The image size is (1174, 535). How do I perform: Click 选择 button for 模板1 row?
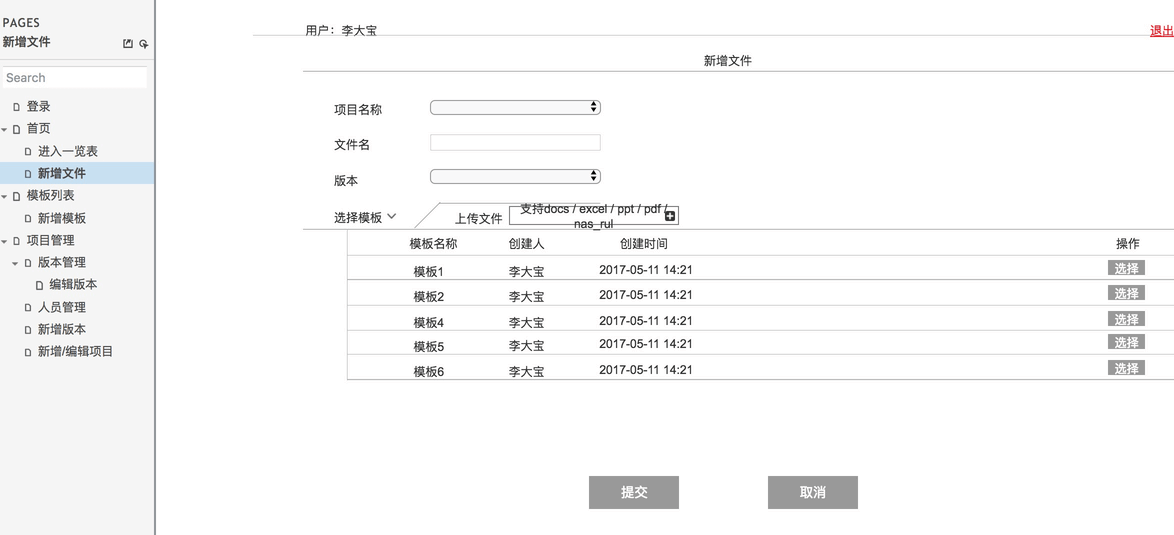1126,268
